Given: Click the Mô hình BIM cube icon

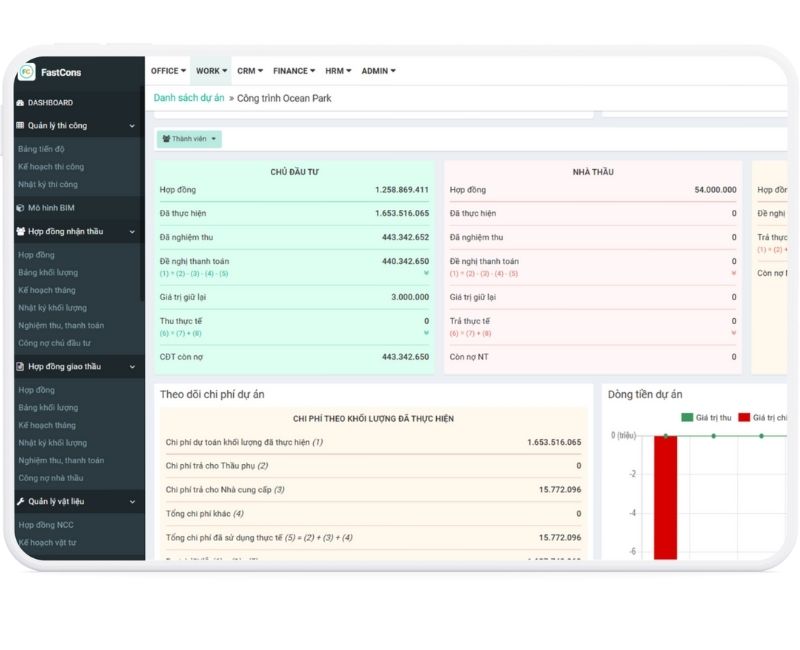Looking at the screenshot, I should 19,207.
